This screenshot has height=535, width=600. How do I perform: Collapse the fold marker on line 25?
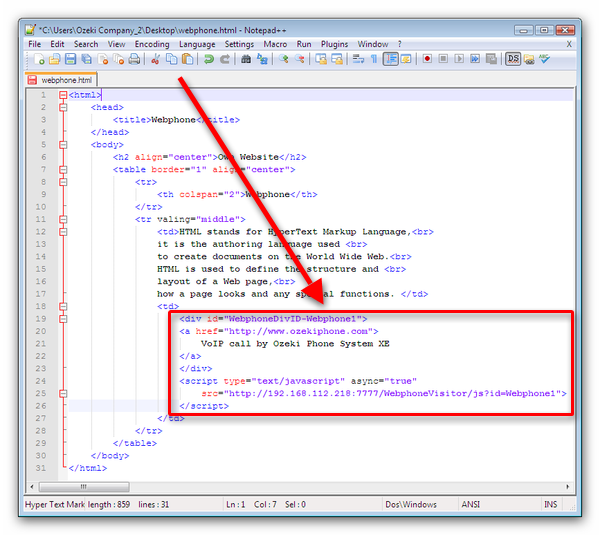point(63,393)
